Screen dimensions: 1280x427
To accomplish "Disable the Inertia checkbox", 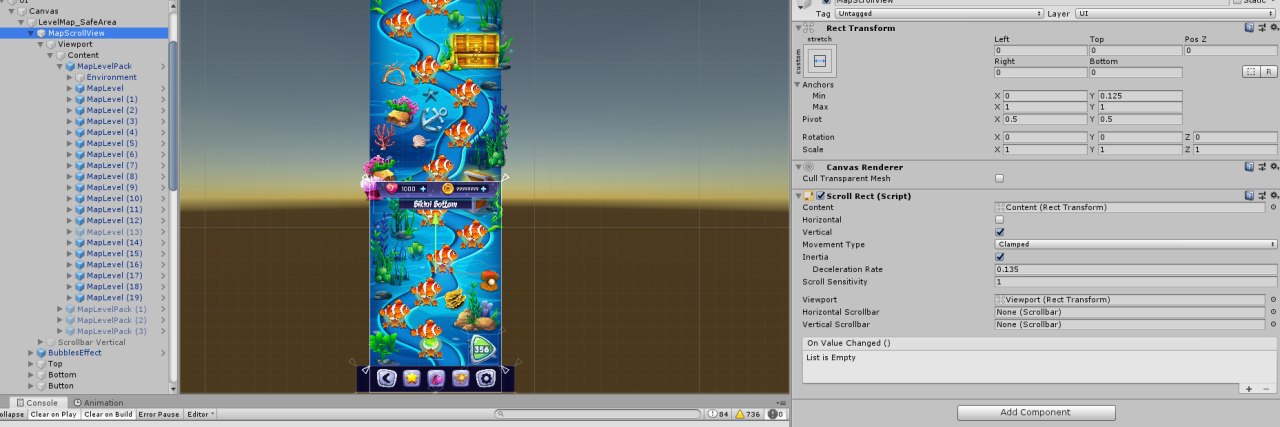I will tap(999, 257).
